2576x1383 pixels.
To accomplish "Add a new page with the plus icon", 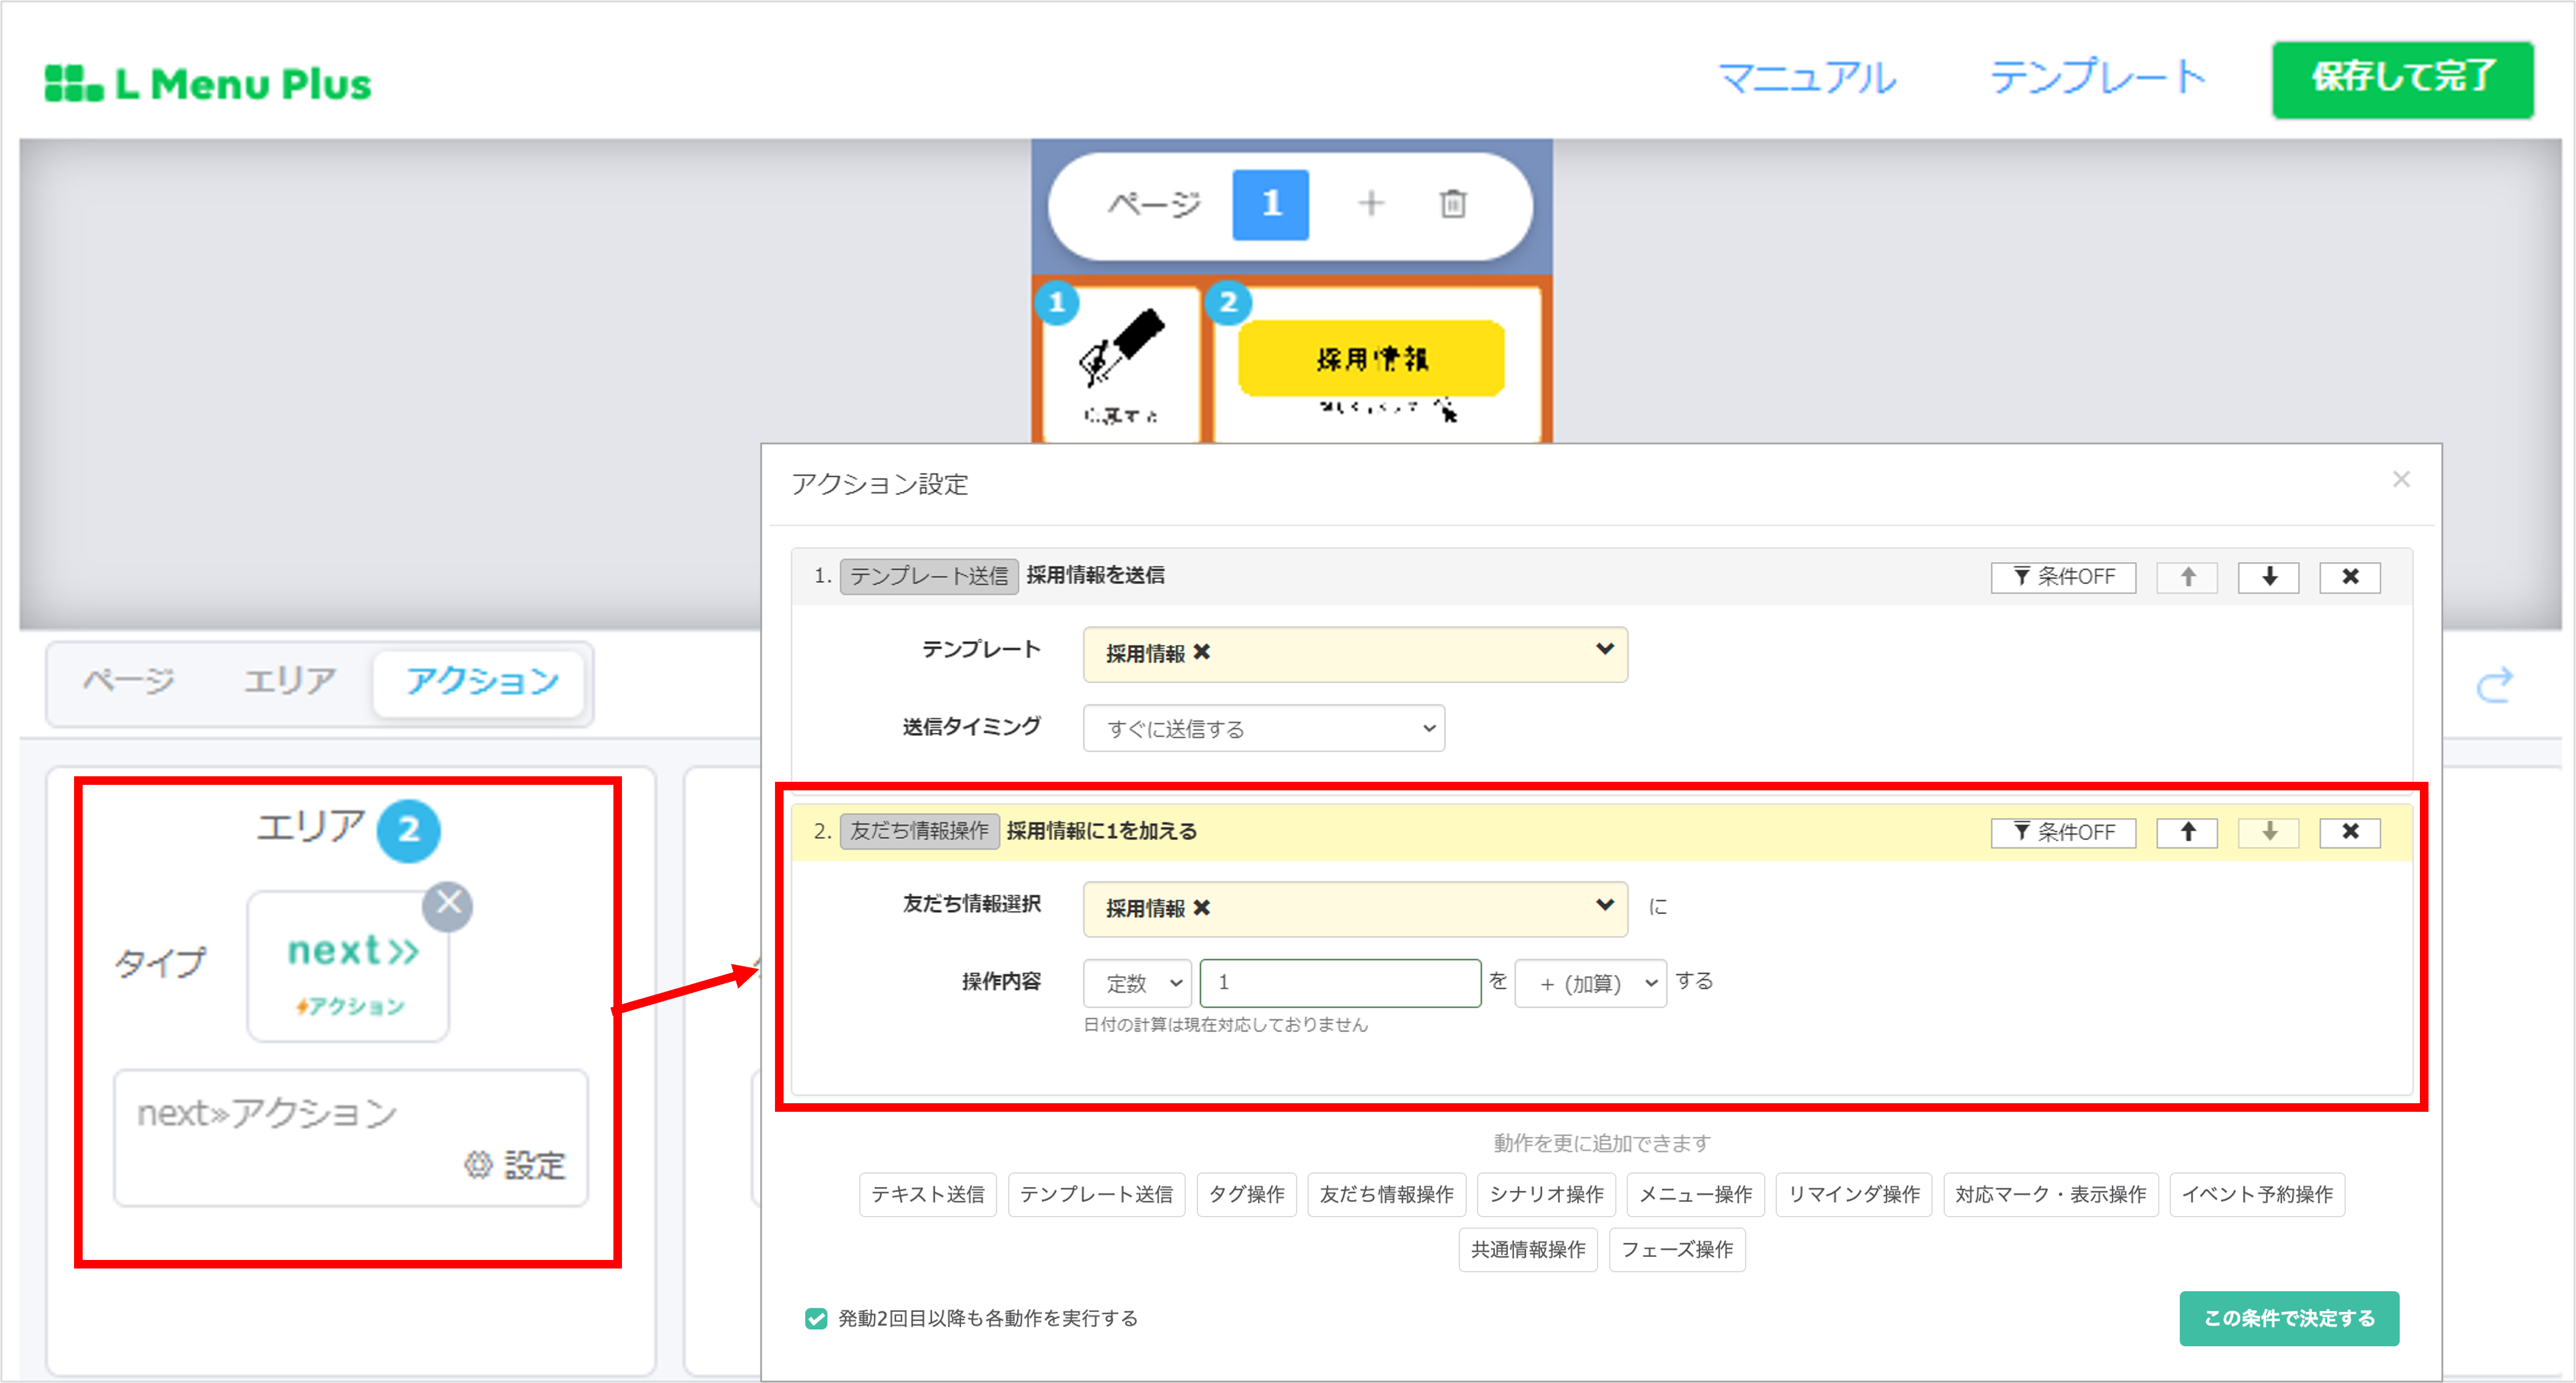I will pos(1371,204).
